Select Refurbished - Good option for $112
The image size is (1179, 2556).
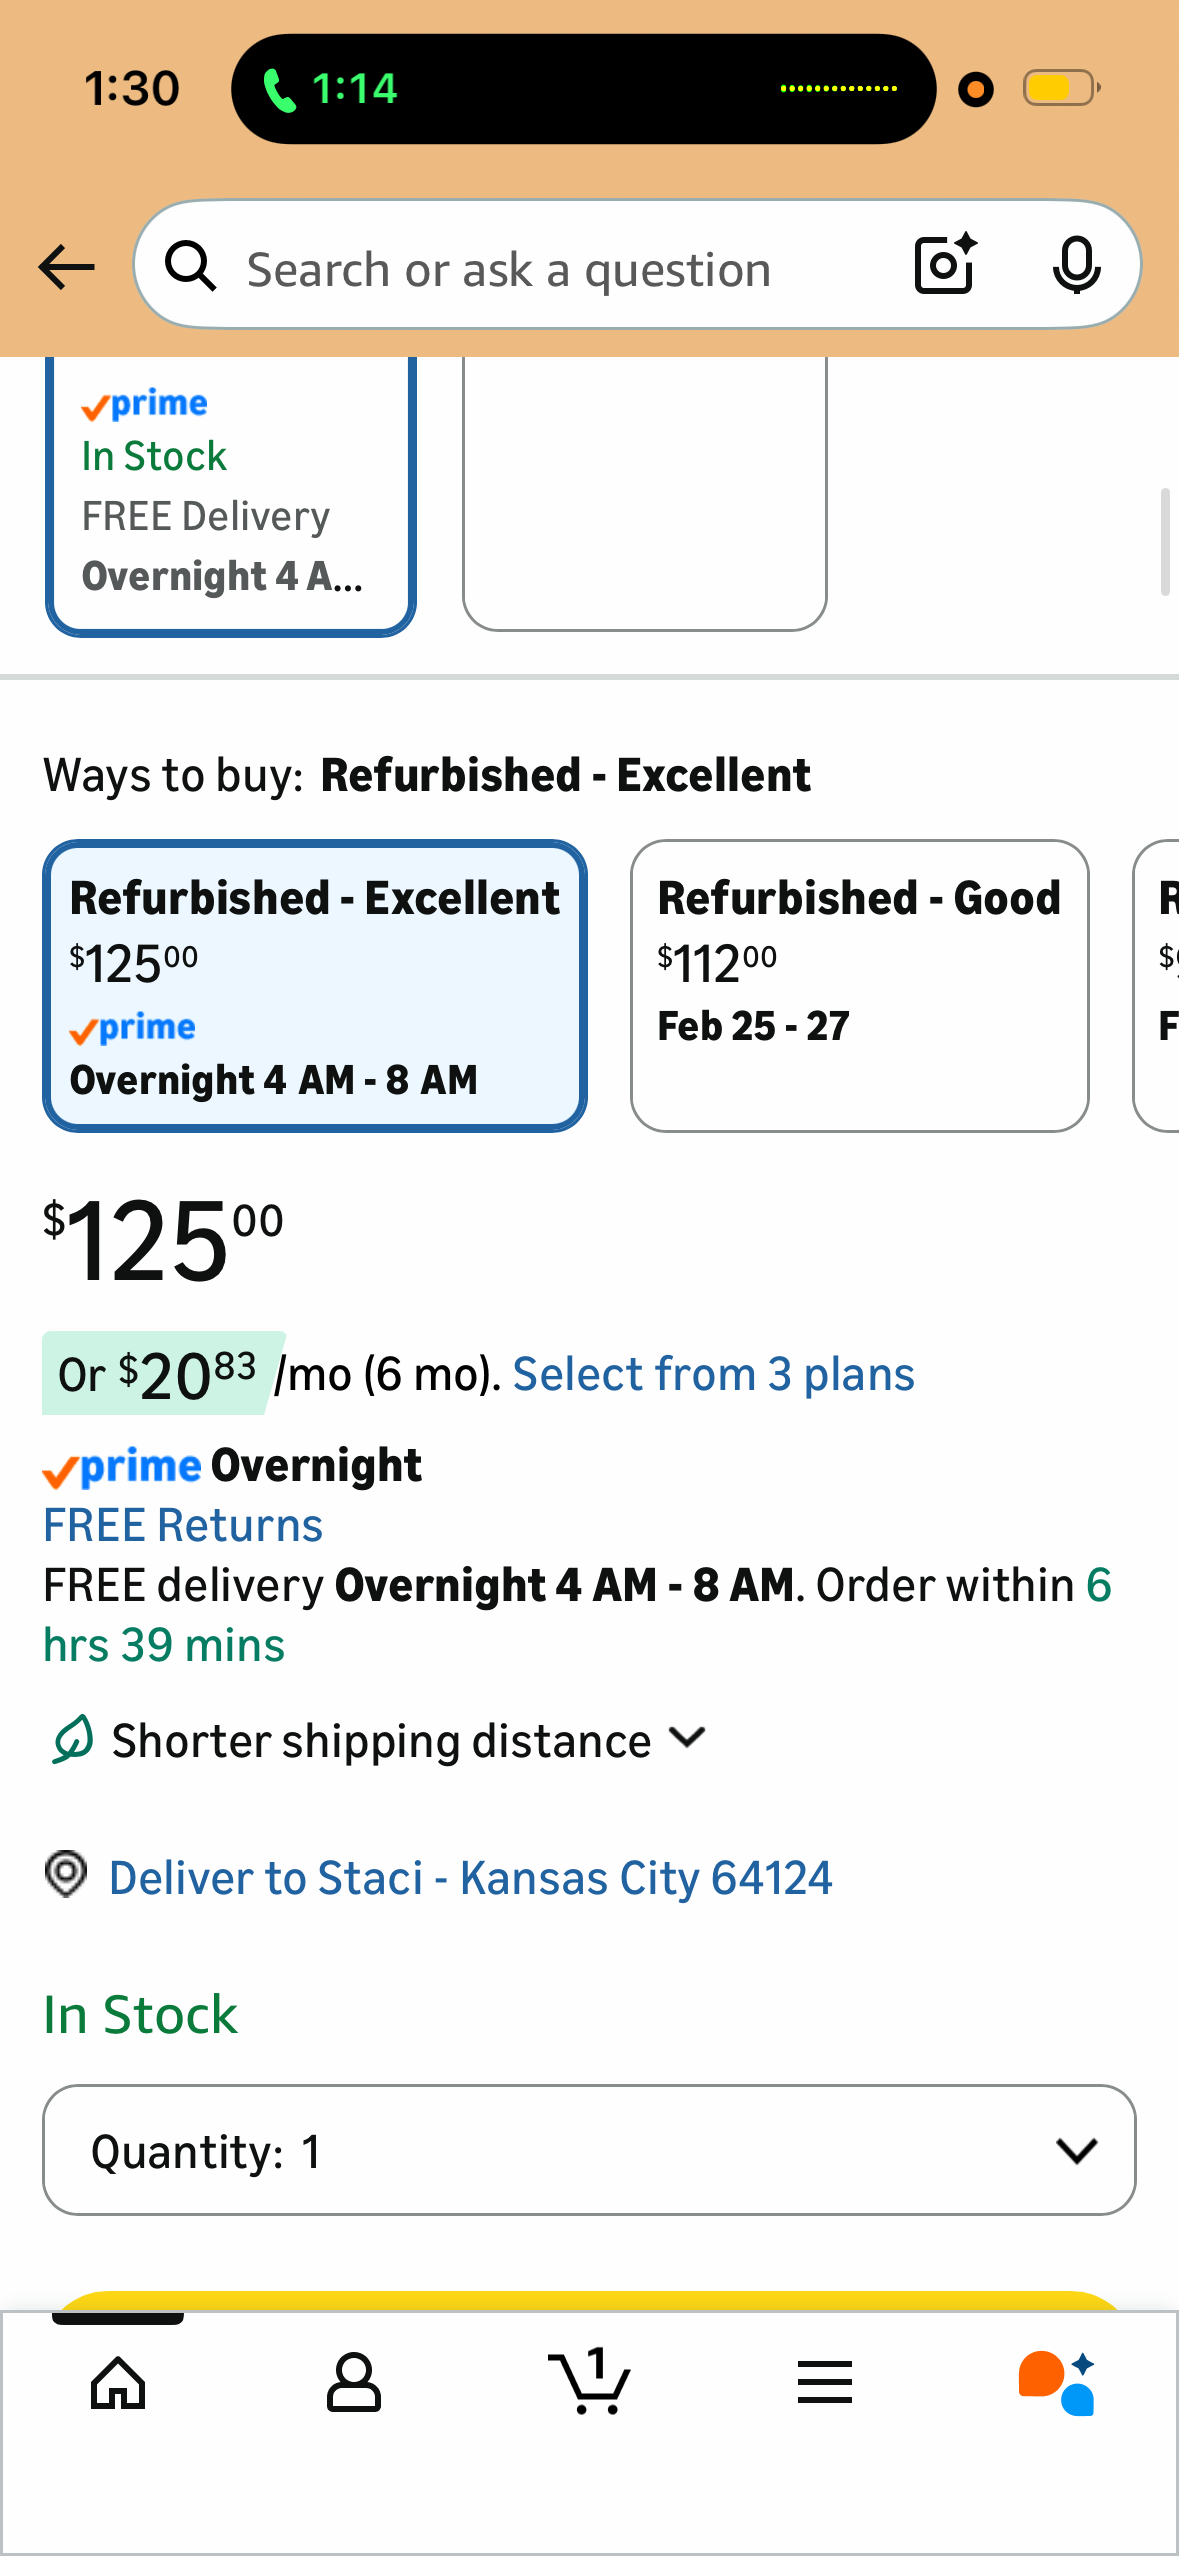(859, 986)
